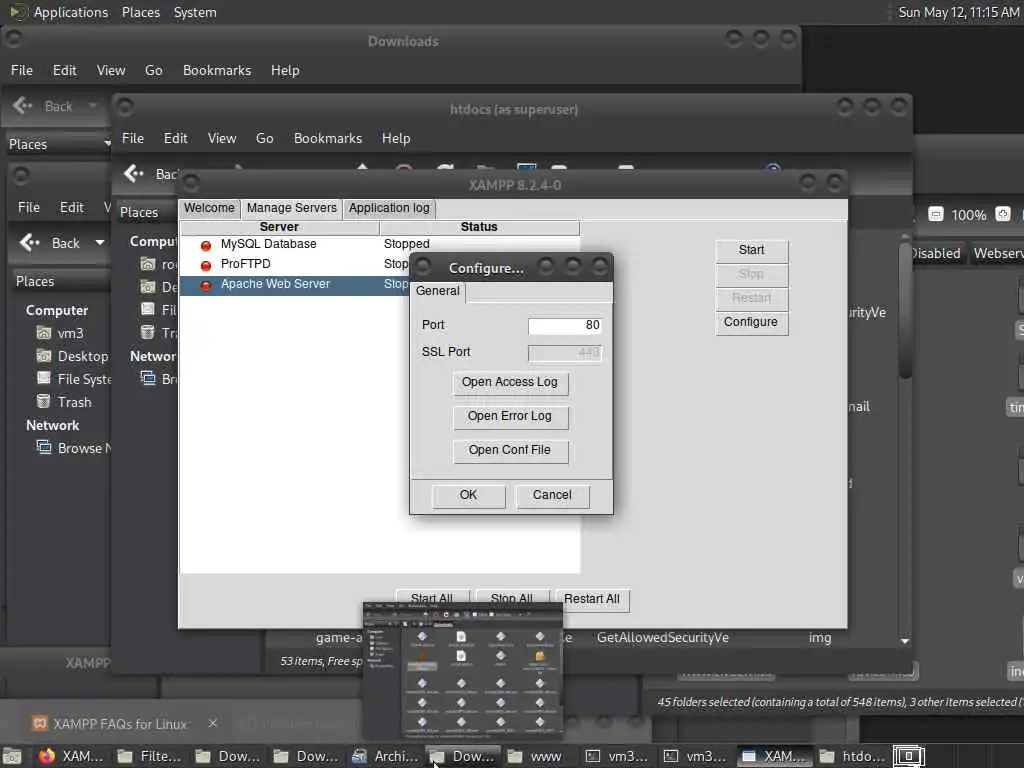Select GetAllowedSecurityVe item in htdocs
This screenshot has height=768, width=1024.
click(x=662, y=638)
